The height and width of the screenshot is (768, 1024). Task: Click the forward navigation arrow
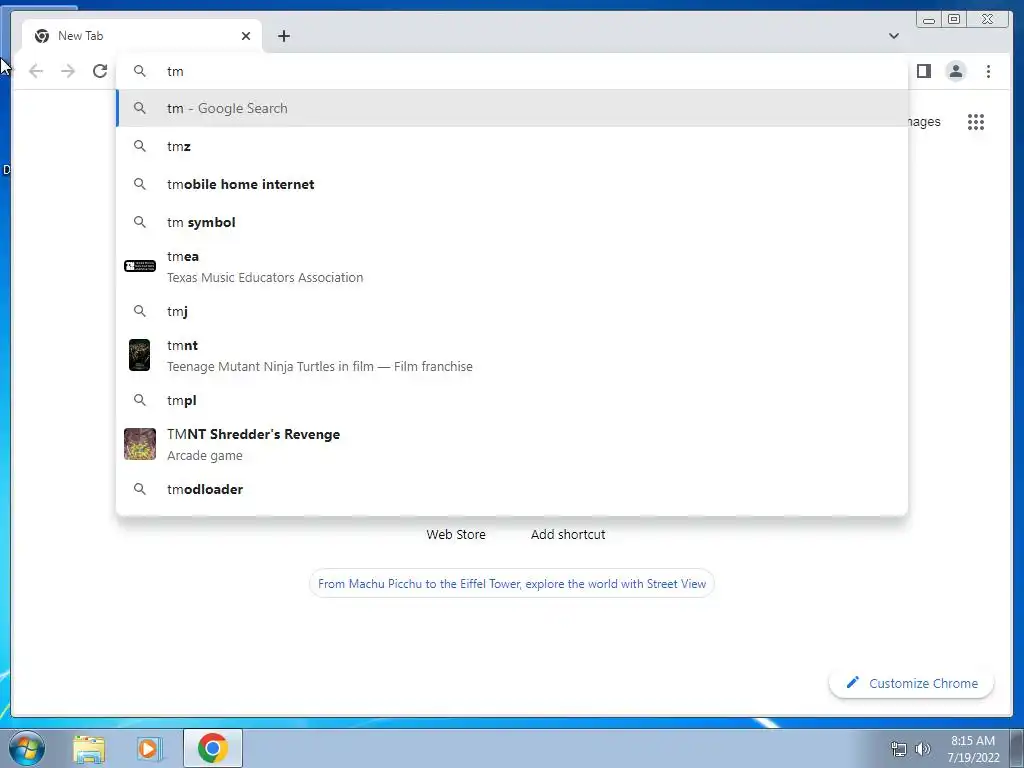68,71
